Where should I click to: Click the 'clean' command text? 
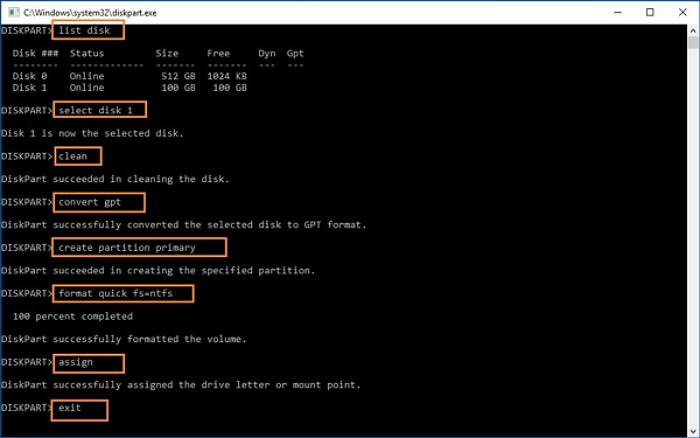(x=73, y=156)
